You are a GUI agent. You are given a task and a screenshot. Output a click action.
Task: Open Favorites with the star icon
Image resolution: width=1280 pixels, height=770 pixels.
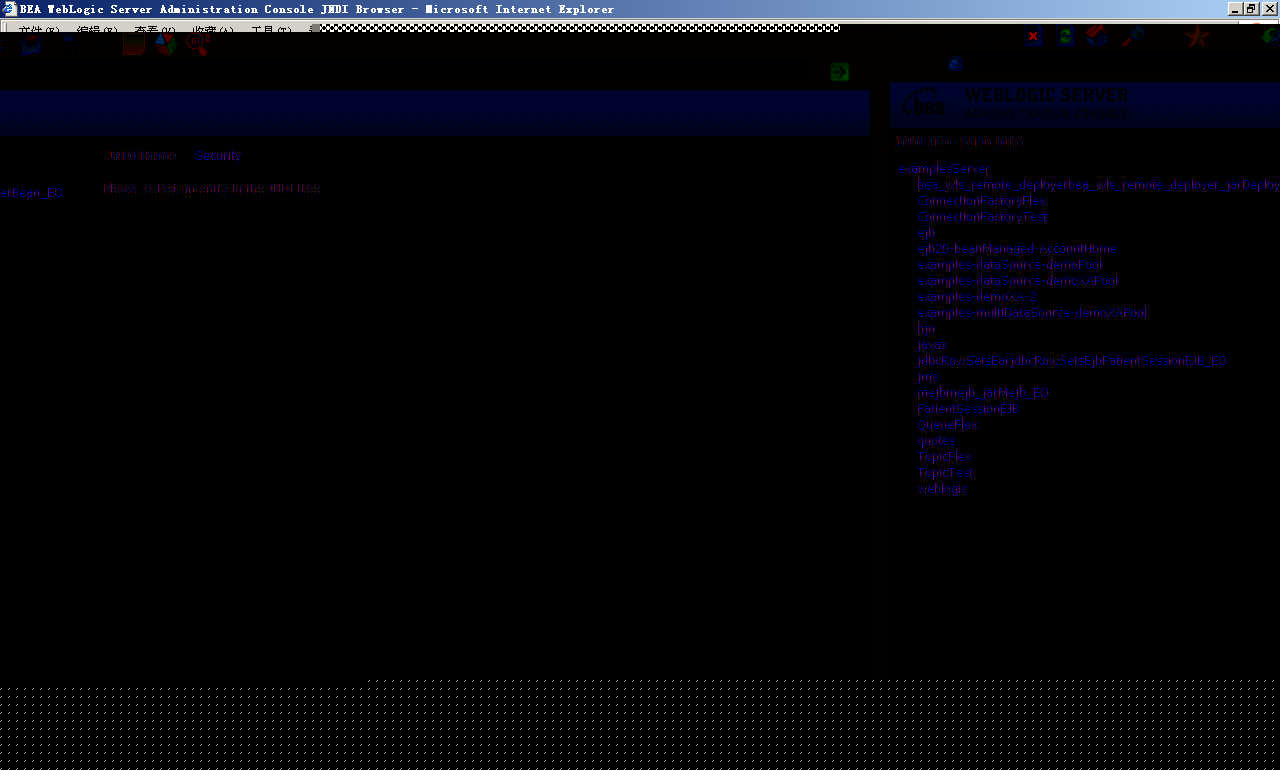[x=1196, y=37]
